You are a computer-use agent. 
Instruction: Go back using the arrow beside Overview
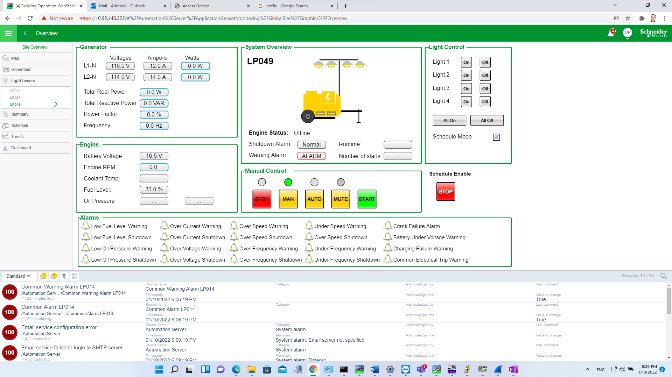(25, 33)
